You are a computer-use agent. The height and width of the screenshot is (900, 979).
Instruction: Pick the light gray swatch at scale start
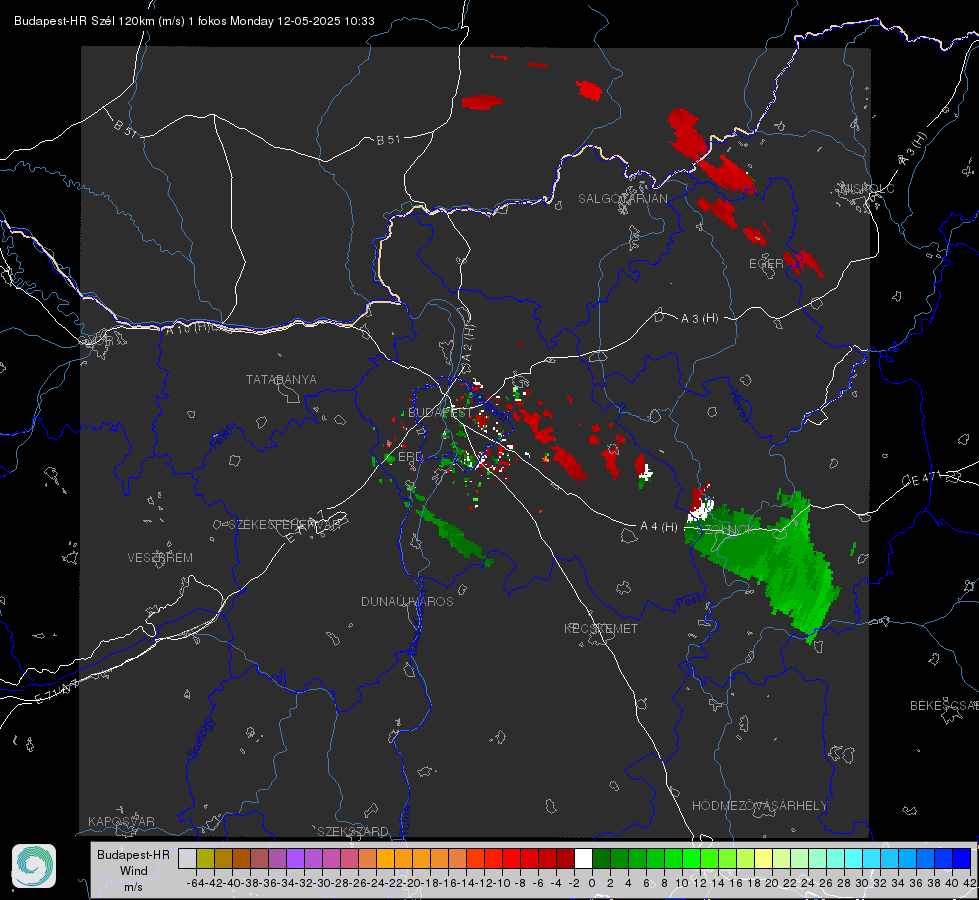[x=187, y=858]
